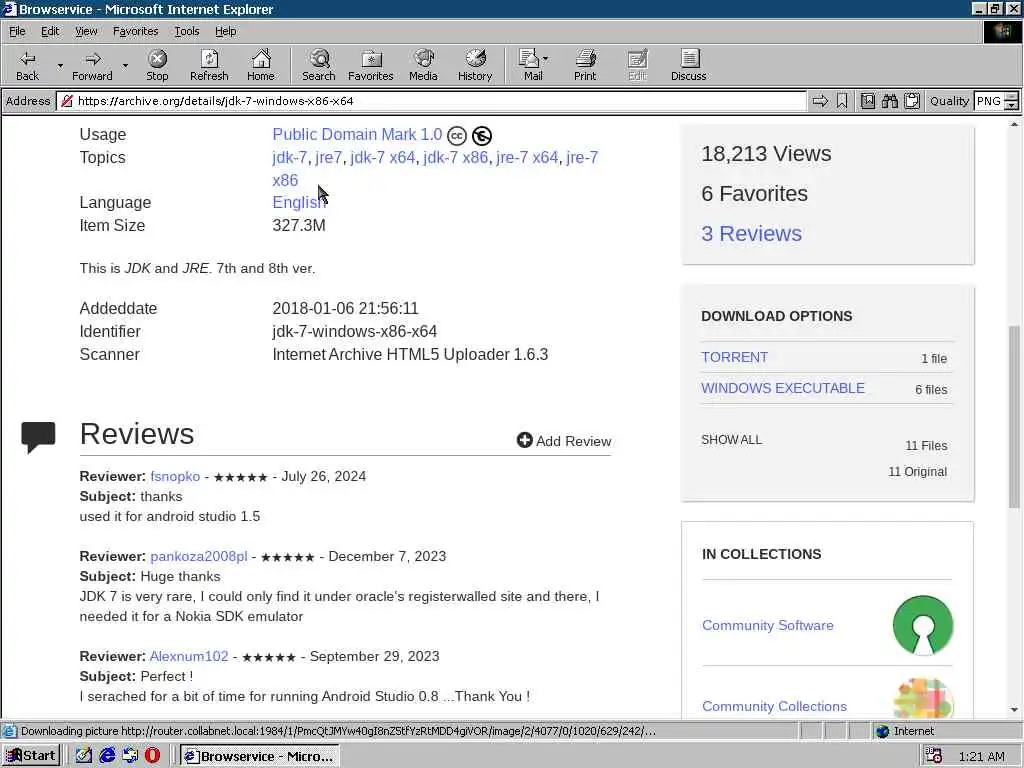The height and width of the screenshot is (768, 1024).
Task: Click the bookmarked-page icon in Browservice bar
Action: click(x=867, y=101)
